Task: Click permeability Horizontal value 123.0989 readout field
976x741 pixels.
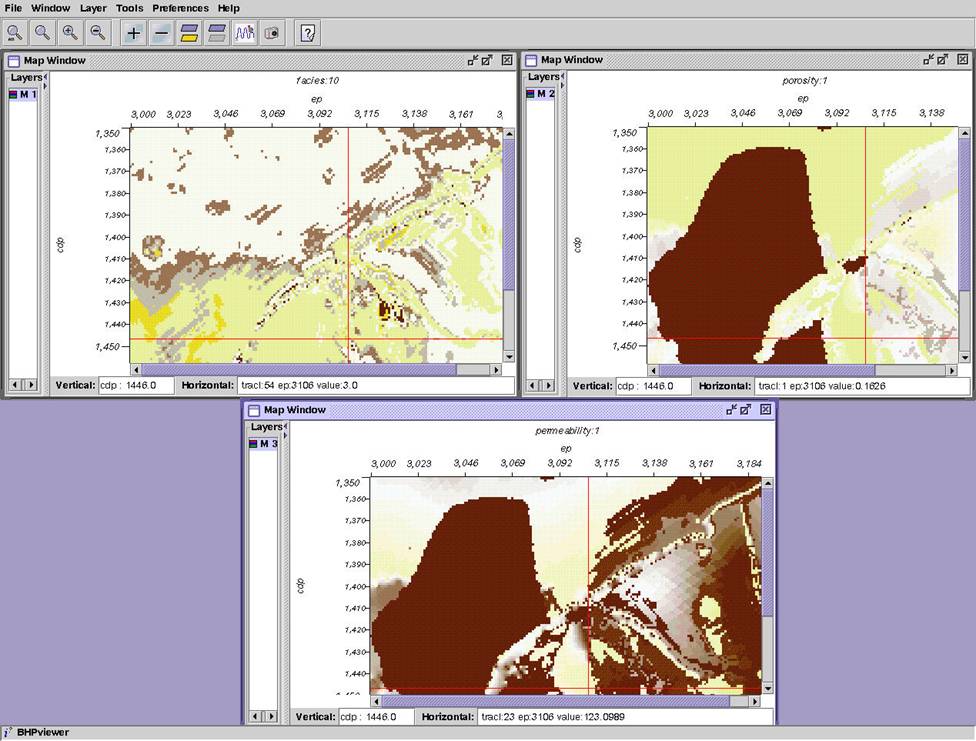Action: point(626,717)
